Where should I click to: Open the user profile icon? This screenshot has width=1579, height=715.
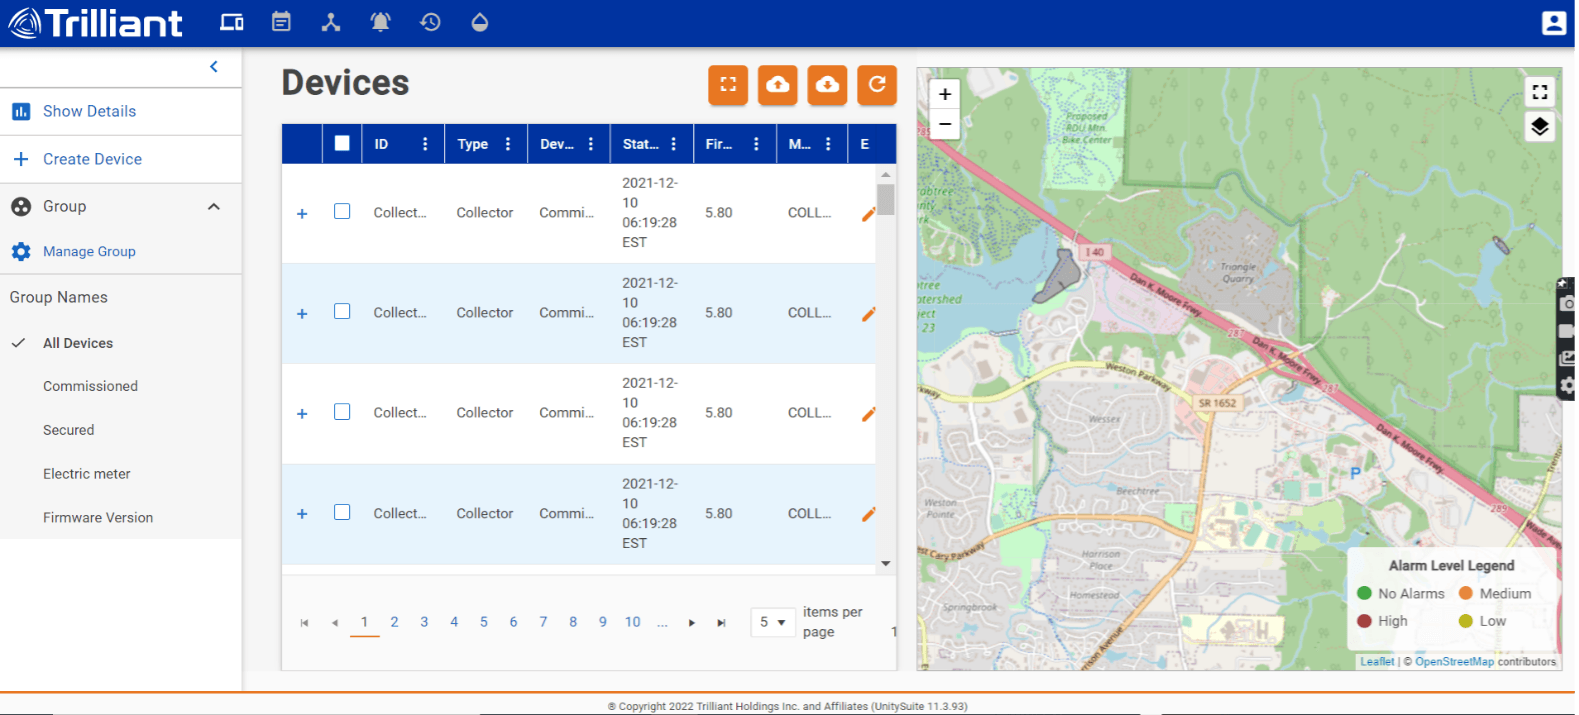pos(1553,23)
